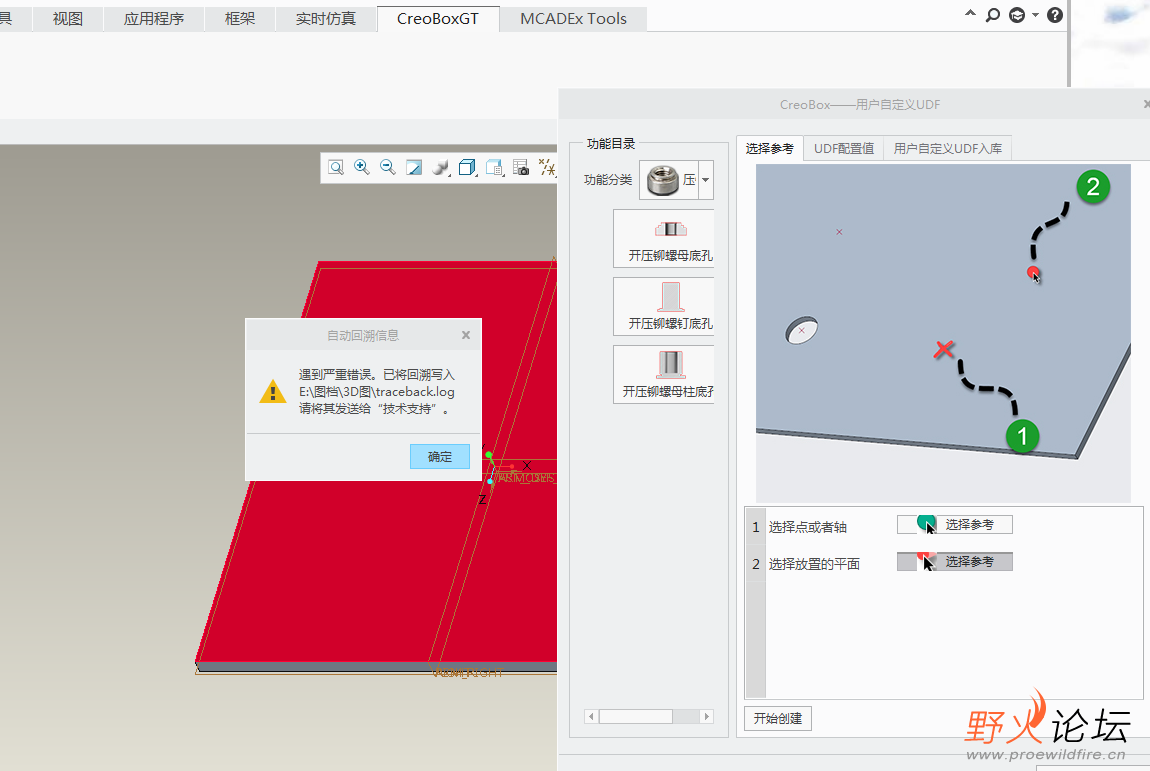The height and width of the screenshot is (771, 1150).
Task: Open dropdown arrow next to learning connector icon
Action: click(1035, 15)
